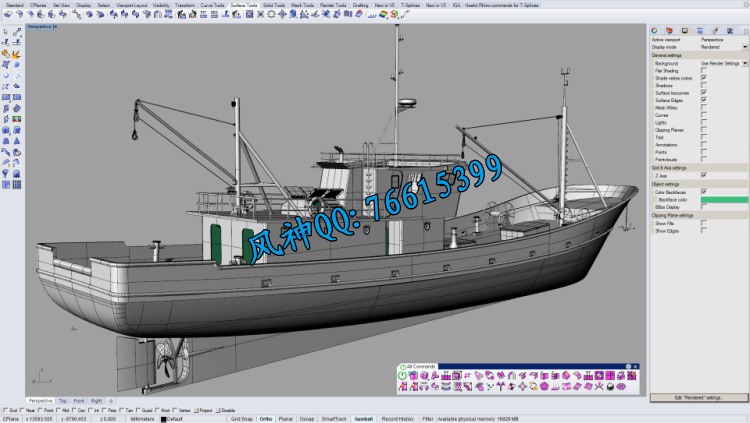Switch to the Right viewport tab
Viewport: 750px width, 423px height.
coord(96,401)
